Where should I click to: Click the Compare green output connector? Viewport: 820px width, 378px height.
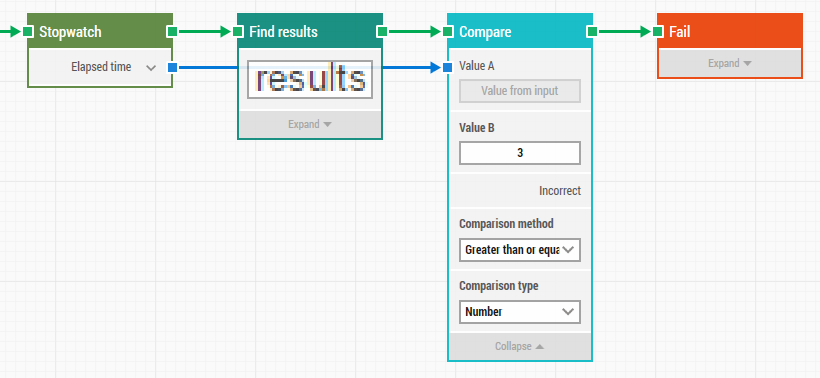(592, 31)
